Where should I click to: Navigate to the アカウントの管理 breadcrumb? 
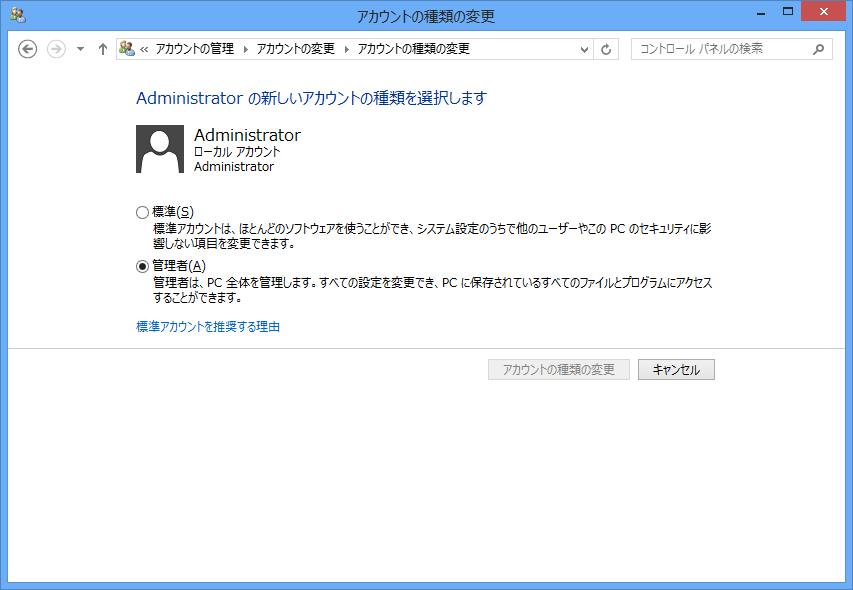coord(196,49)
